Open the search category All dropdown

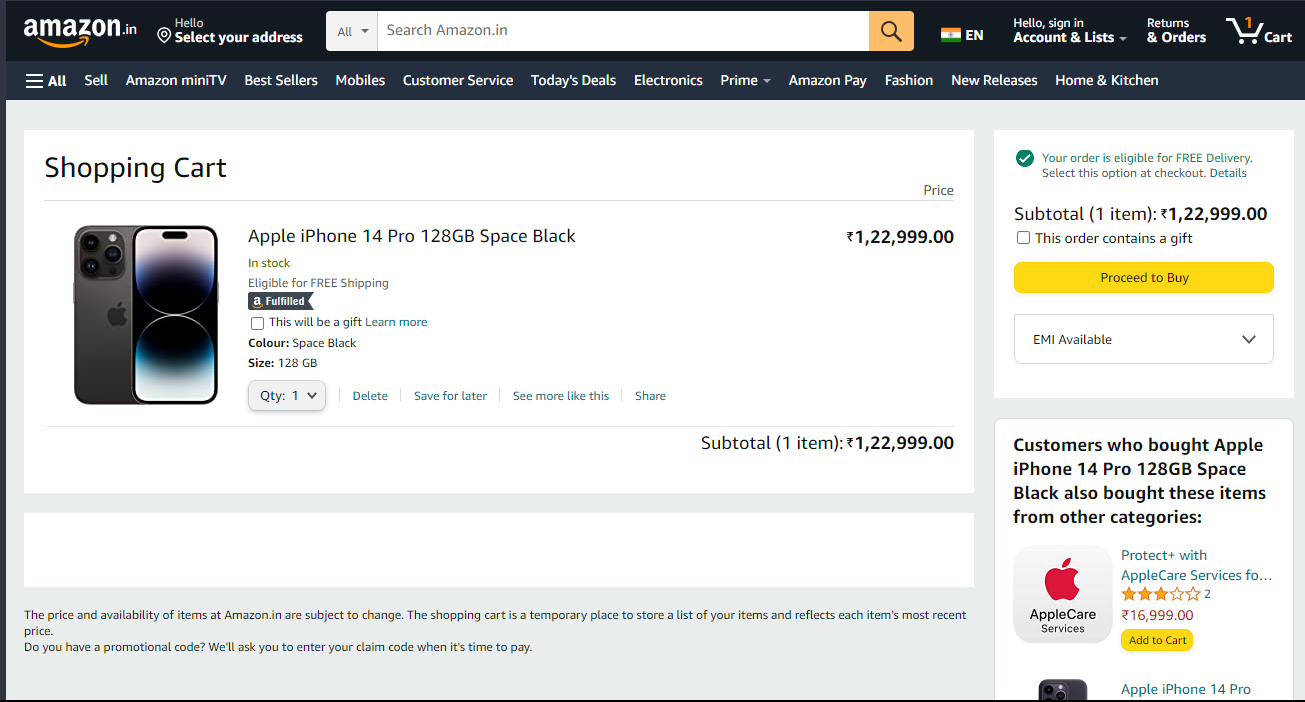352,31
